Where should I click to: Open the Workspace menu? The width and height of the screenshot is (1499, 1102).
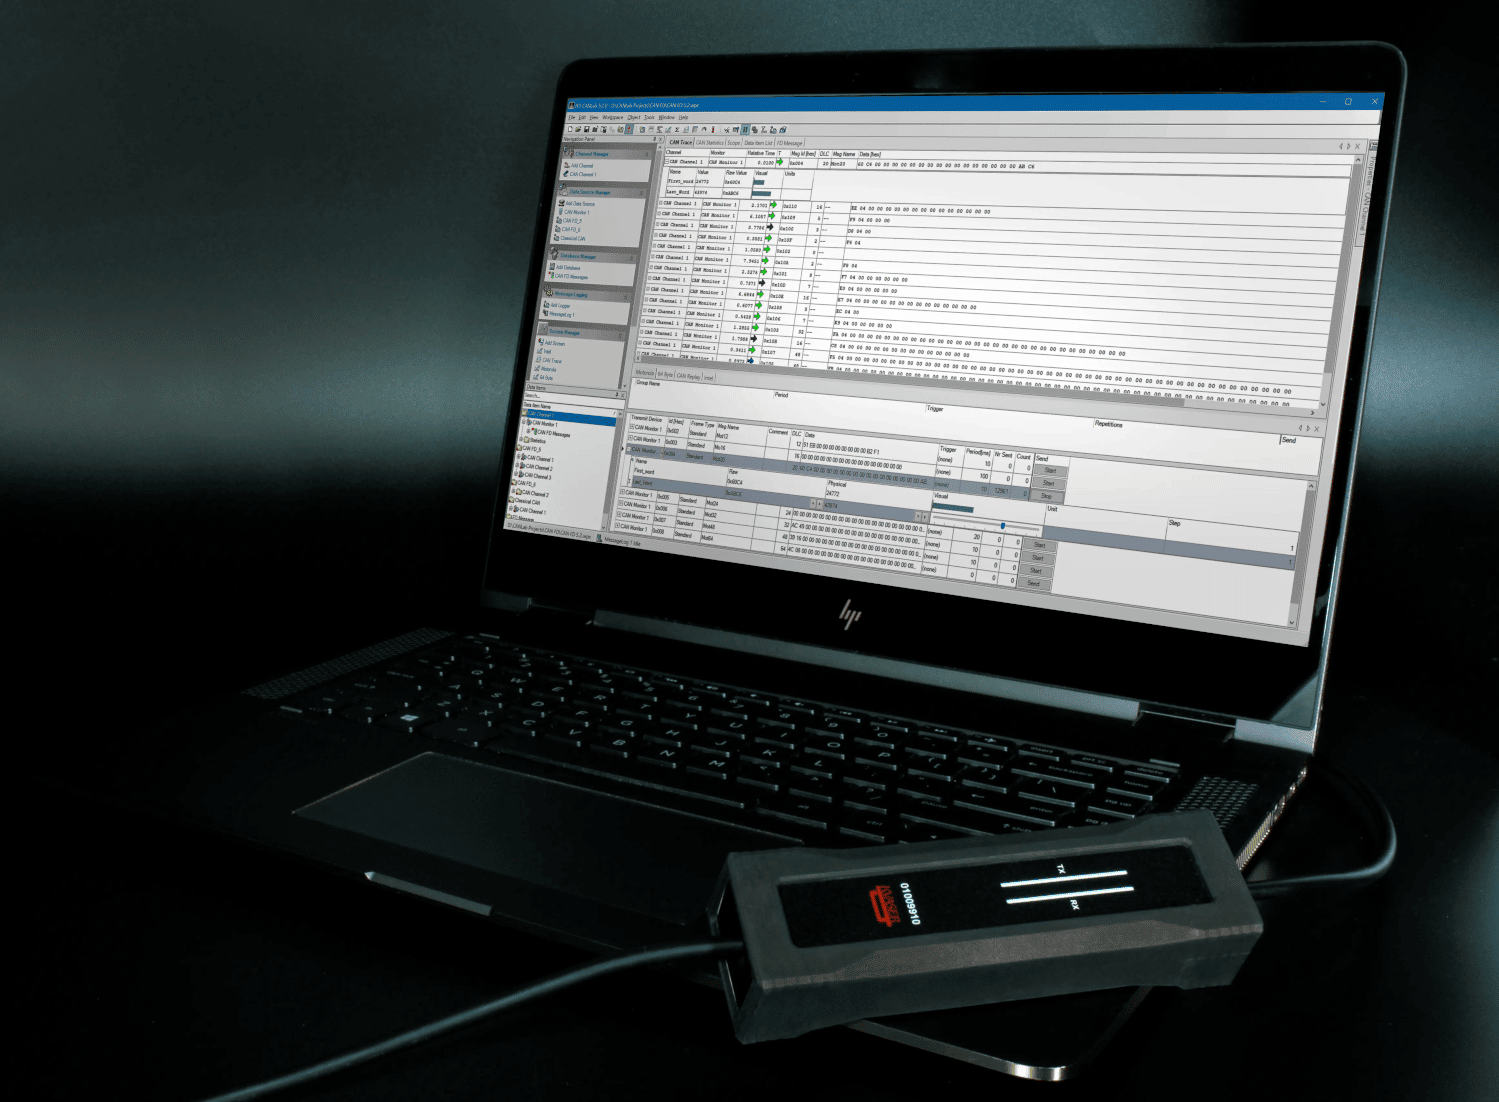pos(613,117)
